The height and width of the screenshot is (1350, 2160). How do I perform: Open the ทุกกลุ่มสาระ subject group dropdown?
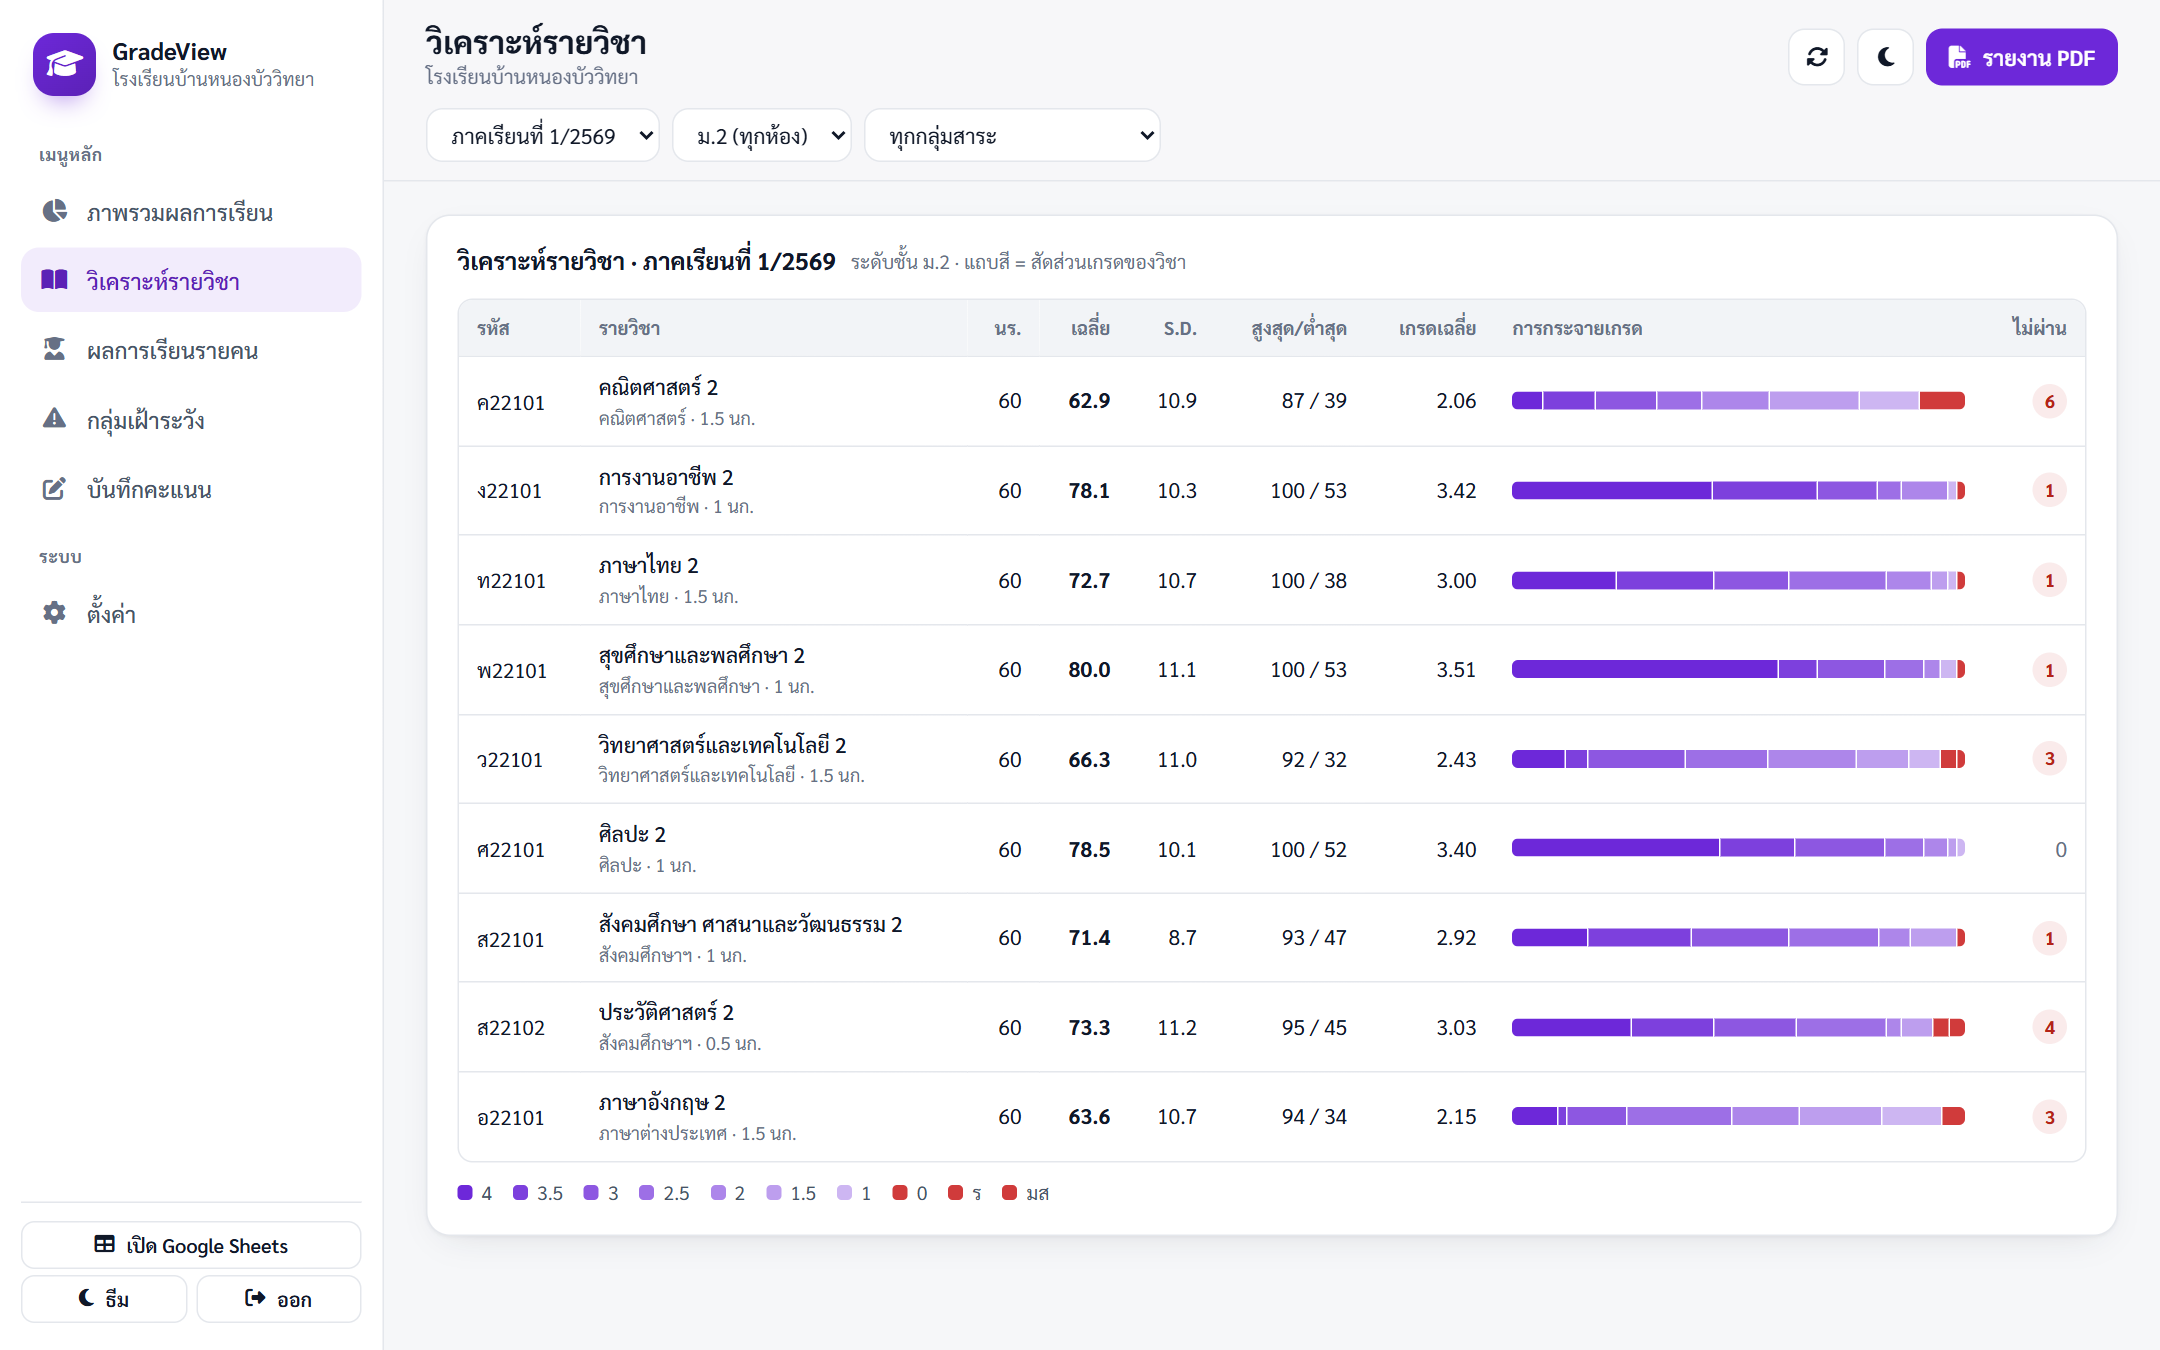click(1012, 135)
